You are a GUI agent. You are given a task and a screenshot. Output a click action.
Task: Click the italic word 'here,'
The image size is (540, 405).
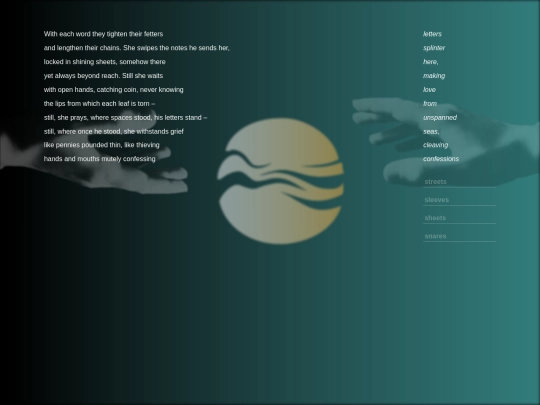pos(430,62)
